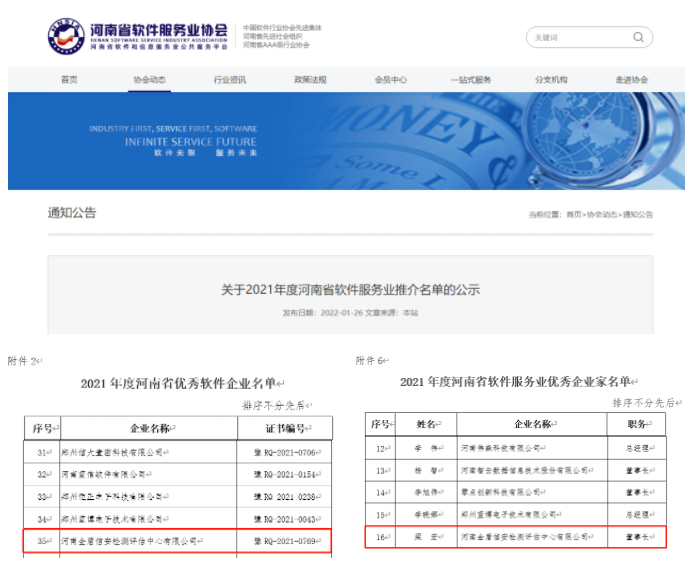Click 董事长 in row 16

point(637,537)
